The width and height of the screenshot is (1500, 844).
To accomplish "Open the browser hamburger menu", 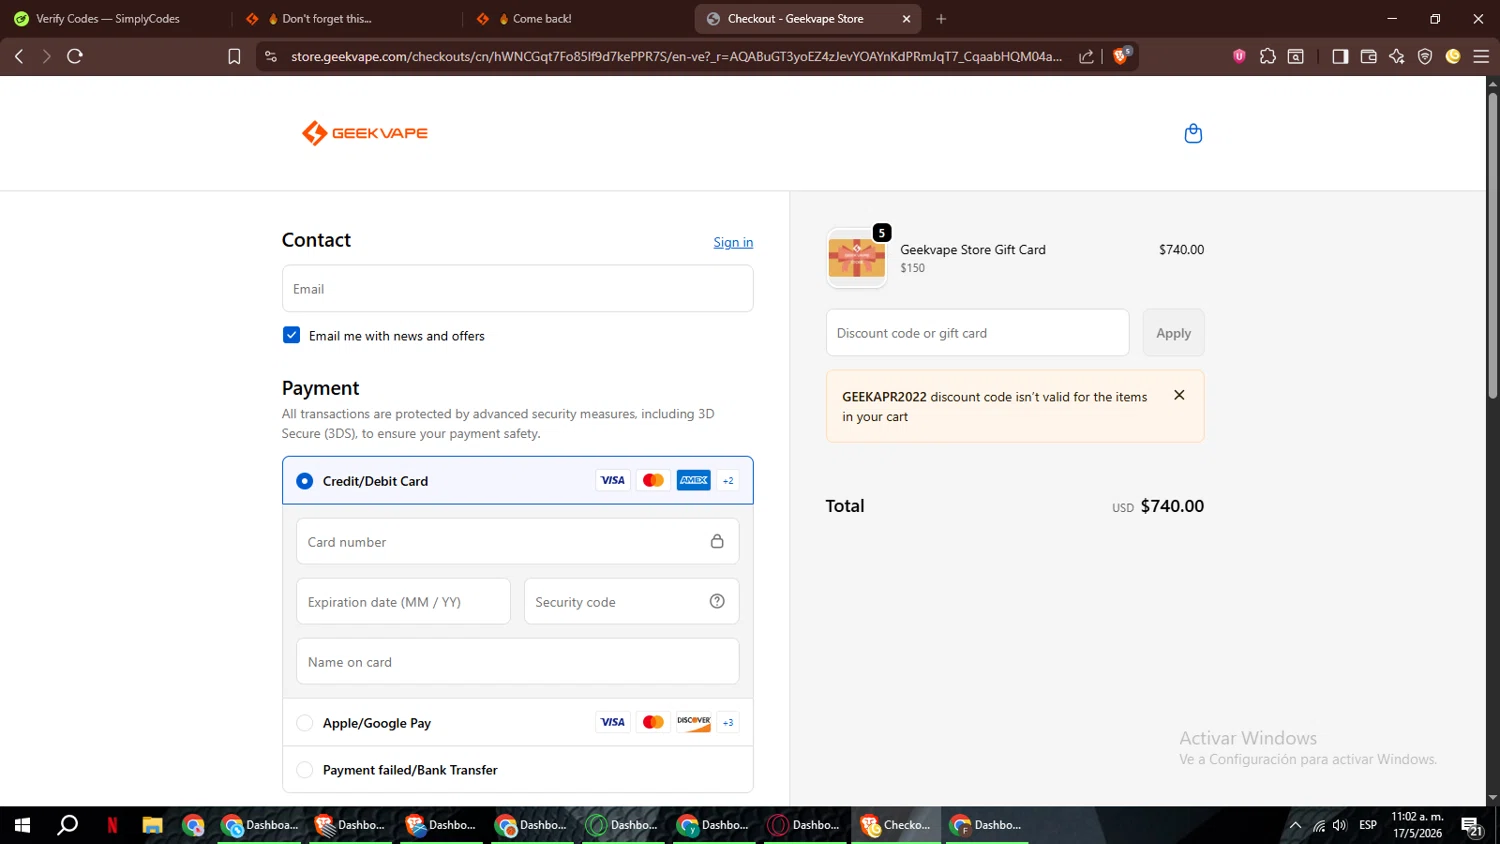I will (x=1481, y=56).
